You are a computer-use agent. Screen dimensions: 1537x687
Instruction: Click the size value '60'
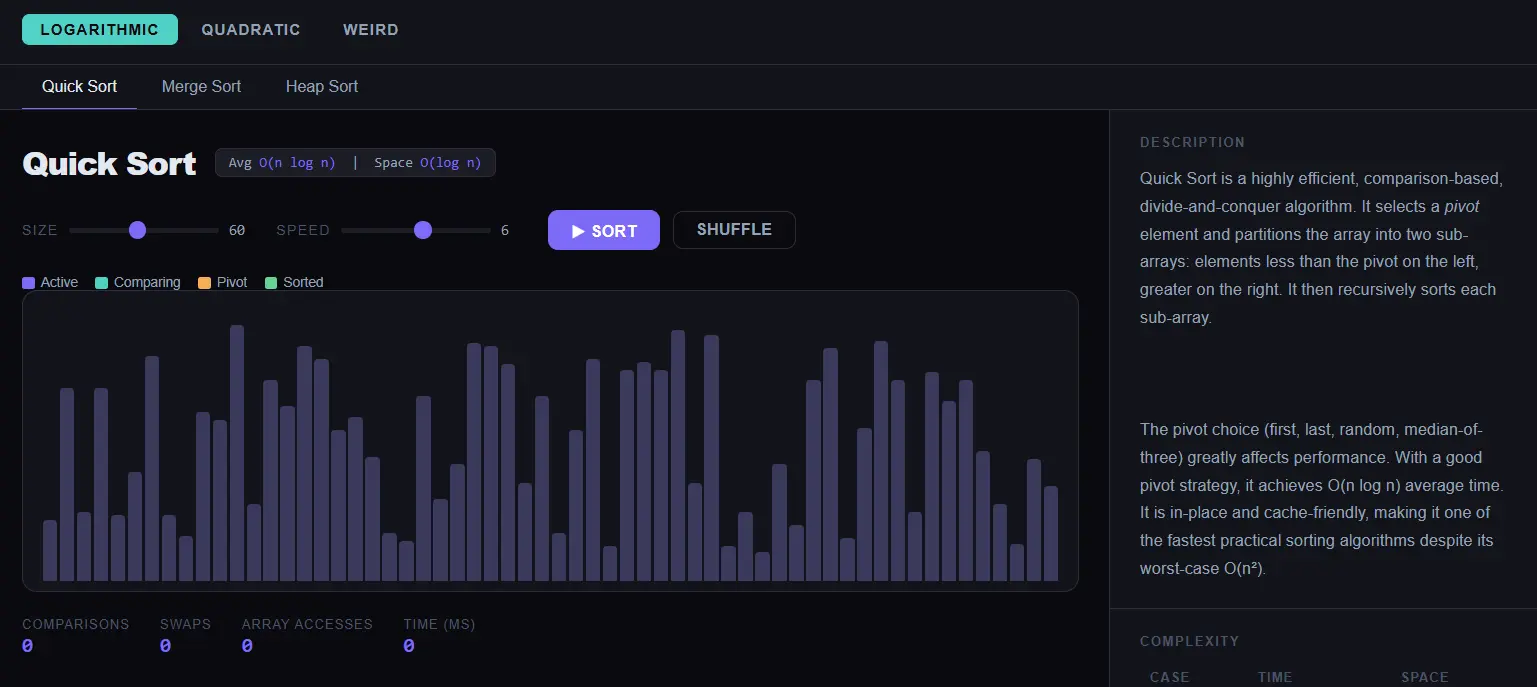click(x=237, y=231)
